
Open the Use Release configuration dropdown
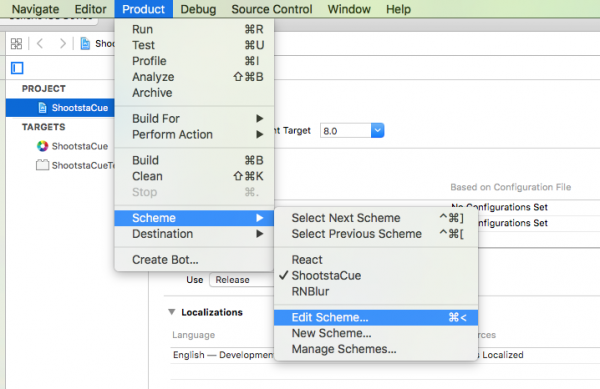point(242,280)
